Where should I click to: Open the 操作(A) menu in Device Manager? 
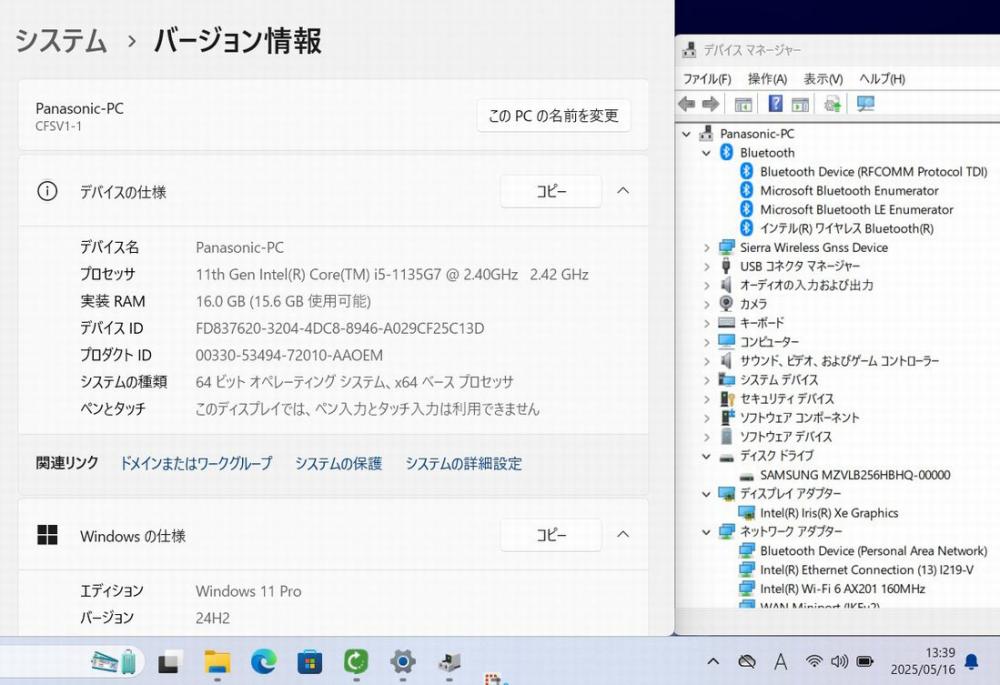767,79
